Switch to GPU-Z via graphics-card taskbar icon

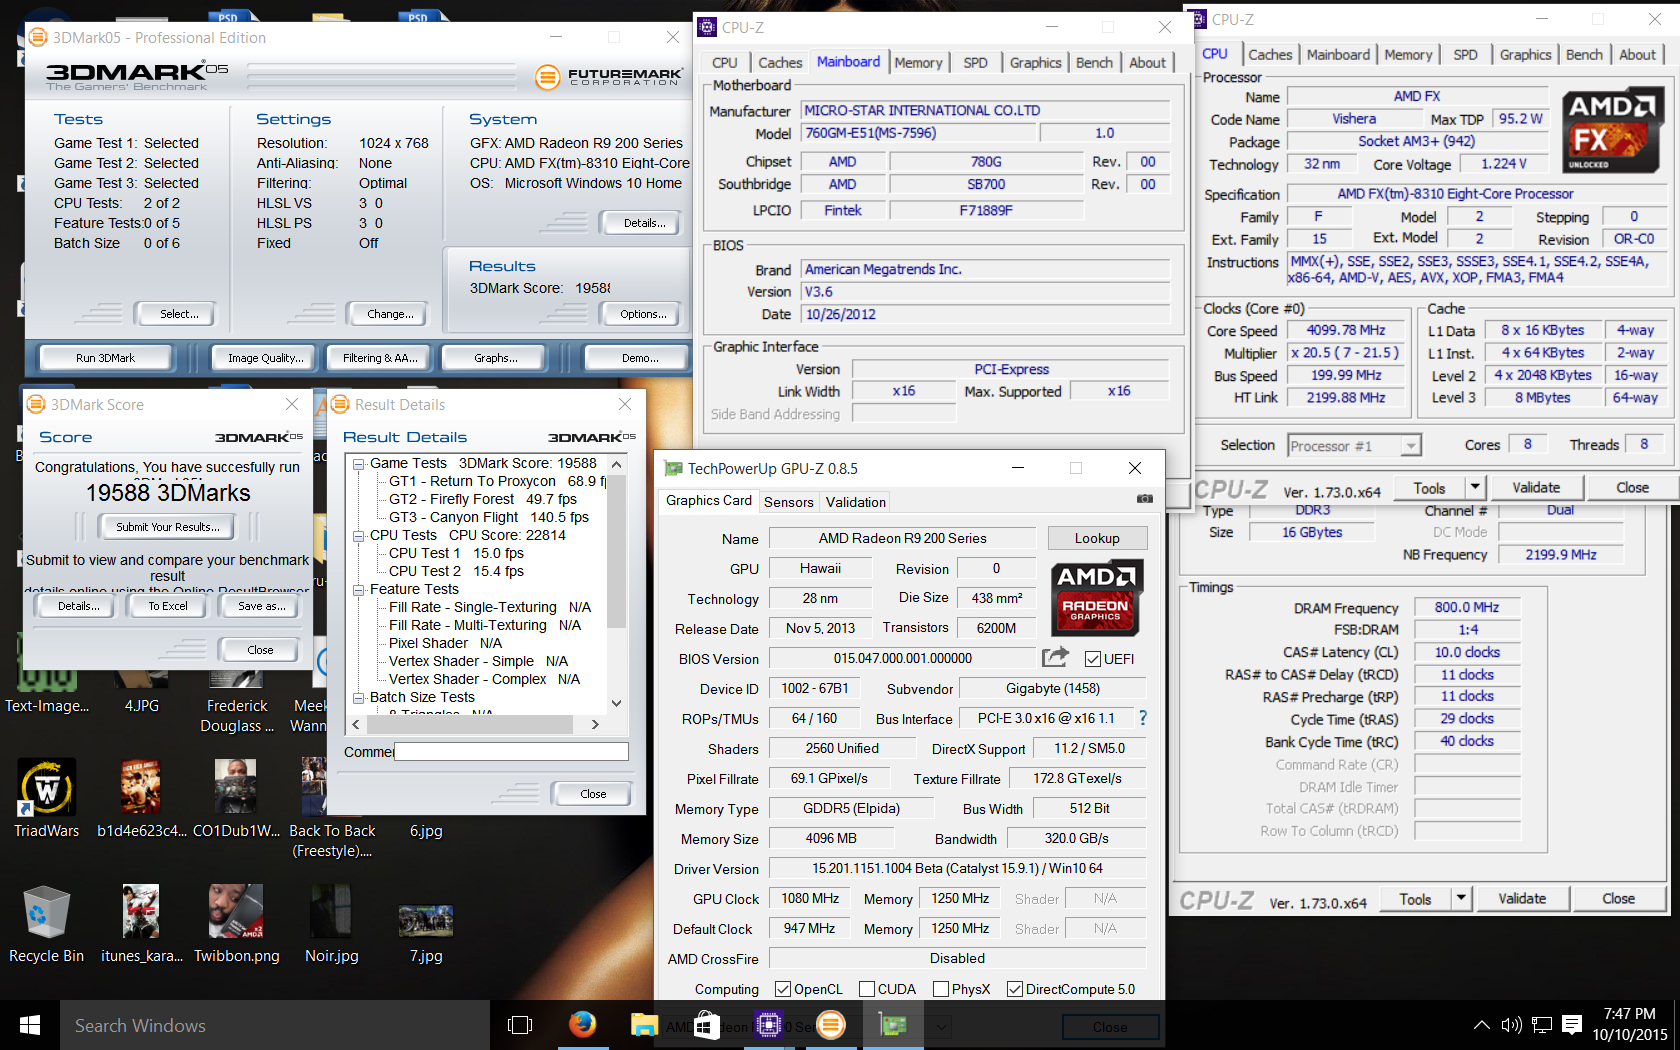[893, 1025]
